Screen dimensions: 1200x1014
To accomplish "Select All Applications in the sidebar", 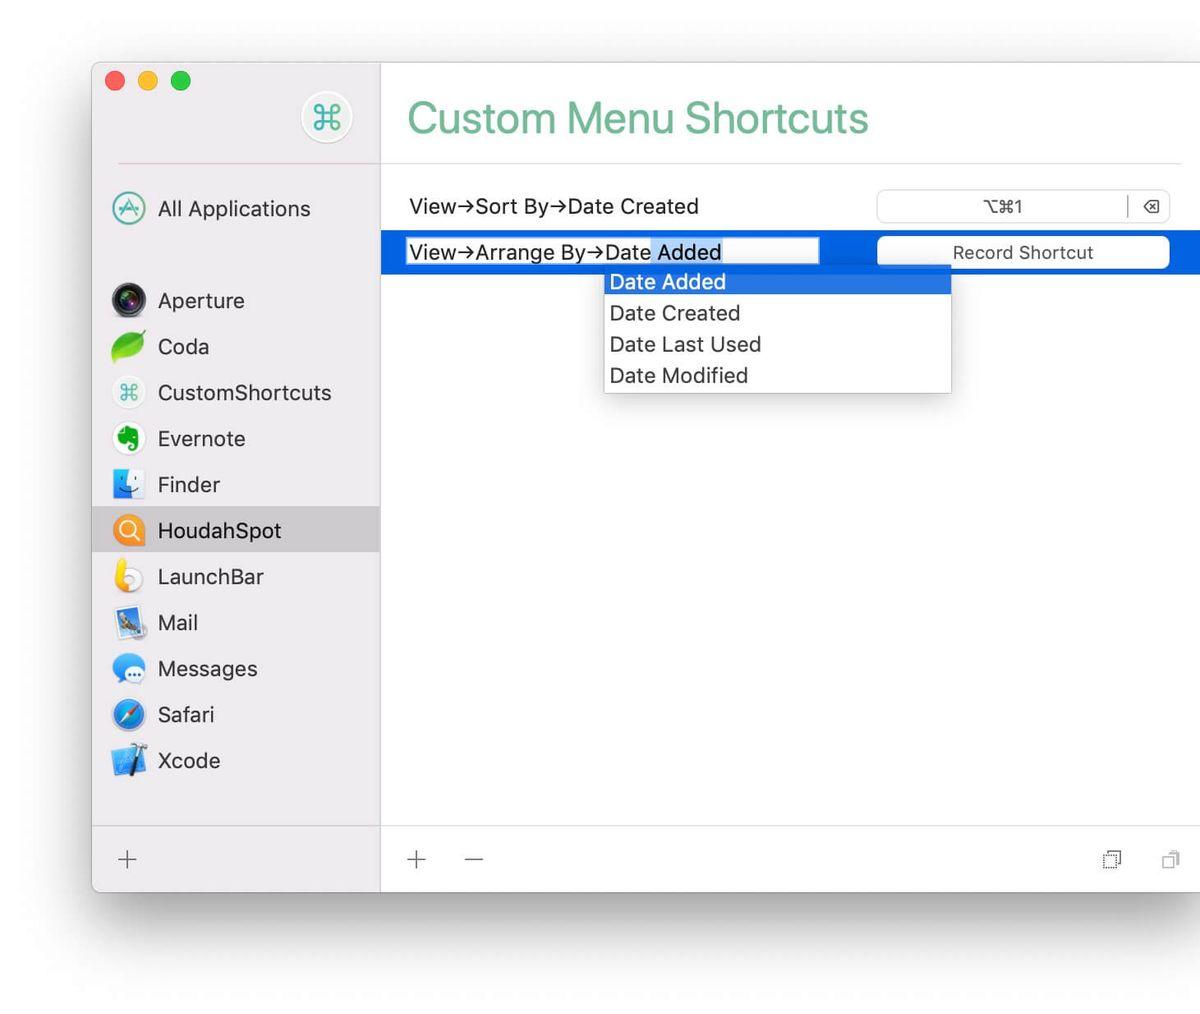I will [x=235, y=209].
